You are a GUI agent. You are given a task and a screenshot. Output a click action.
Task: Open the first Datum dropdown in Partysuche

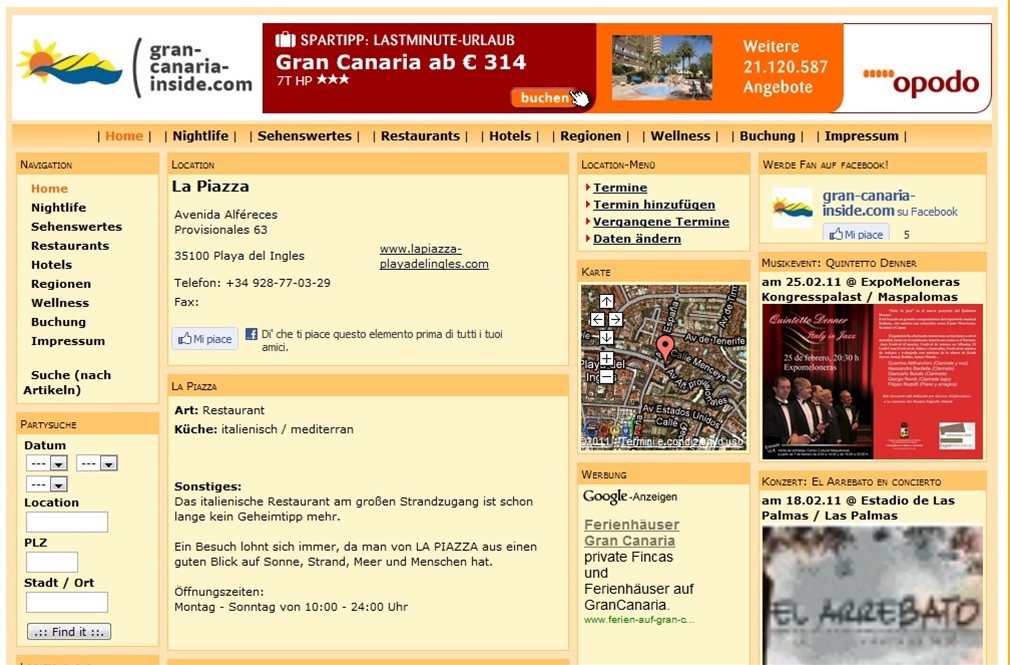coord(46,463)
